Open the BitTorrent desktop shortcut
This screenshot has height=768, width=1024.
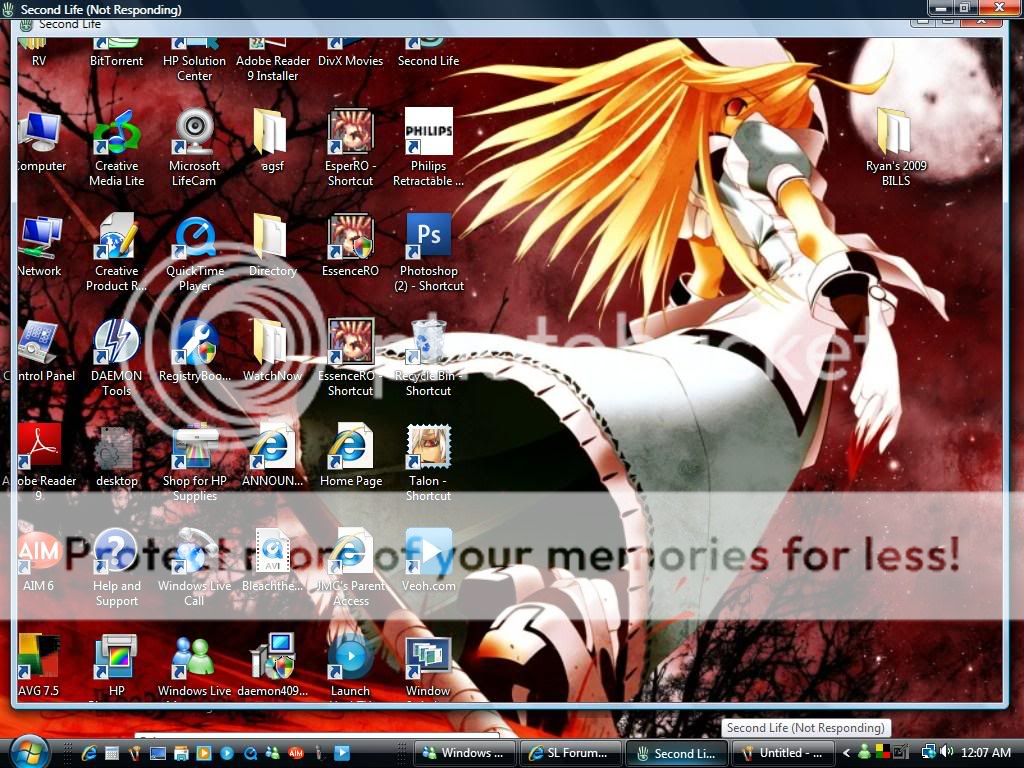point(116,54)
